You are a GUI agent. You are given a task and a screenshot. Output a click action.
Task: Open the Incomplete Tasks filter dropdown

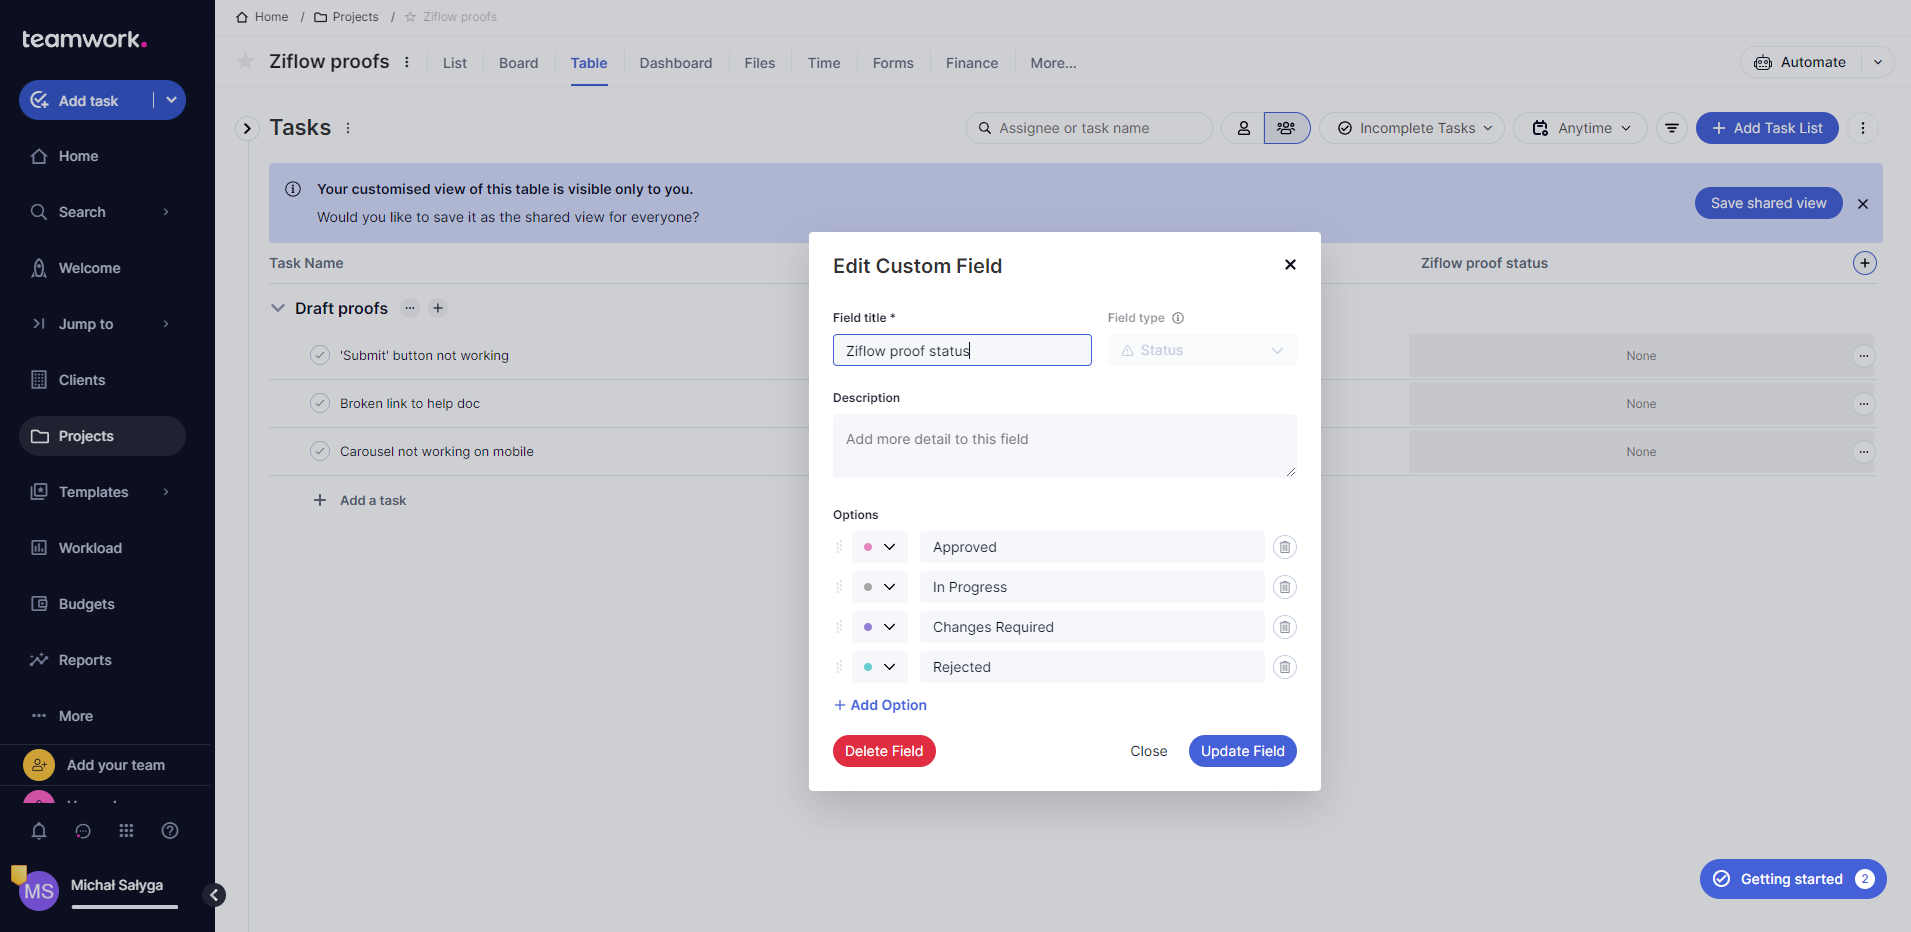[1414, 128]
